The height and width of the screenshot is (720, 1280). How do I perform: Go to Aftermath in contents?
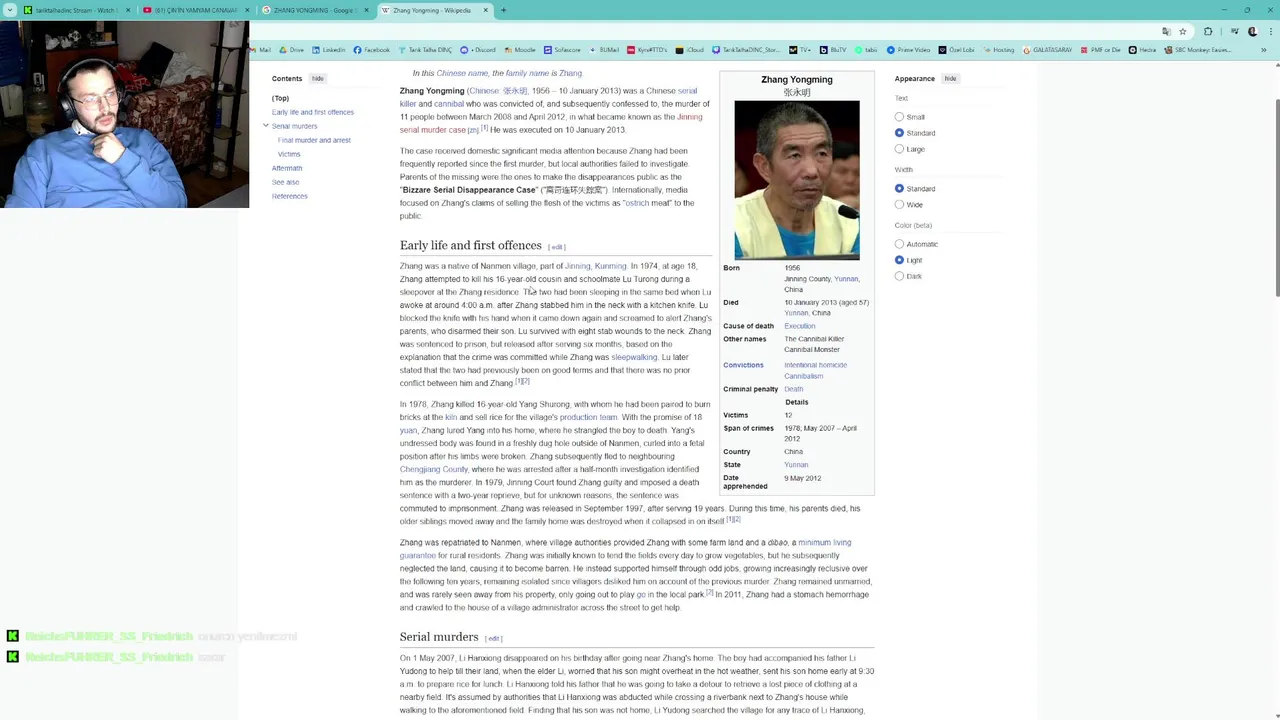pos(287,168)
